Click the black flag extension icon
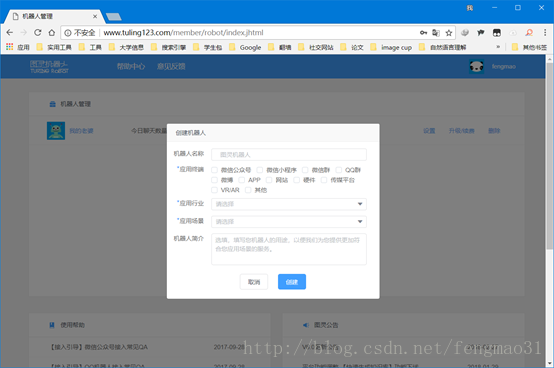Viewport: 554px width, 368px height. (481, 33)
